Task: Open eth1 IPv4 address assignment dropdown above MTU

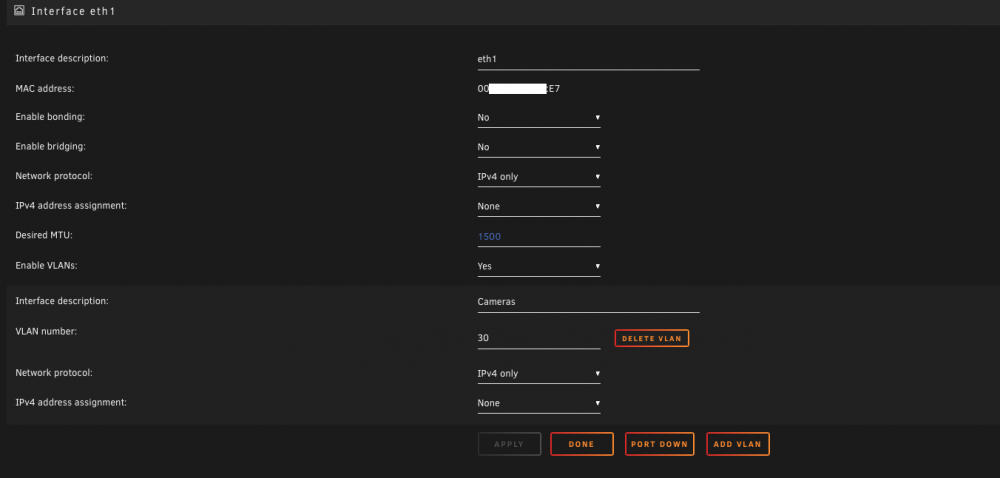Action: coord(539,206)
